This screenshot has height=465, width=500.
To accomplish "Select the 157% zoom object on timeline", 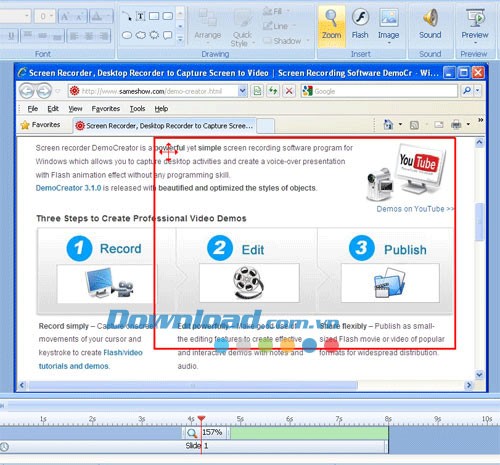I will [206, 432].
